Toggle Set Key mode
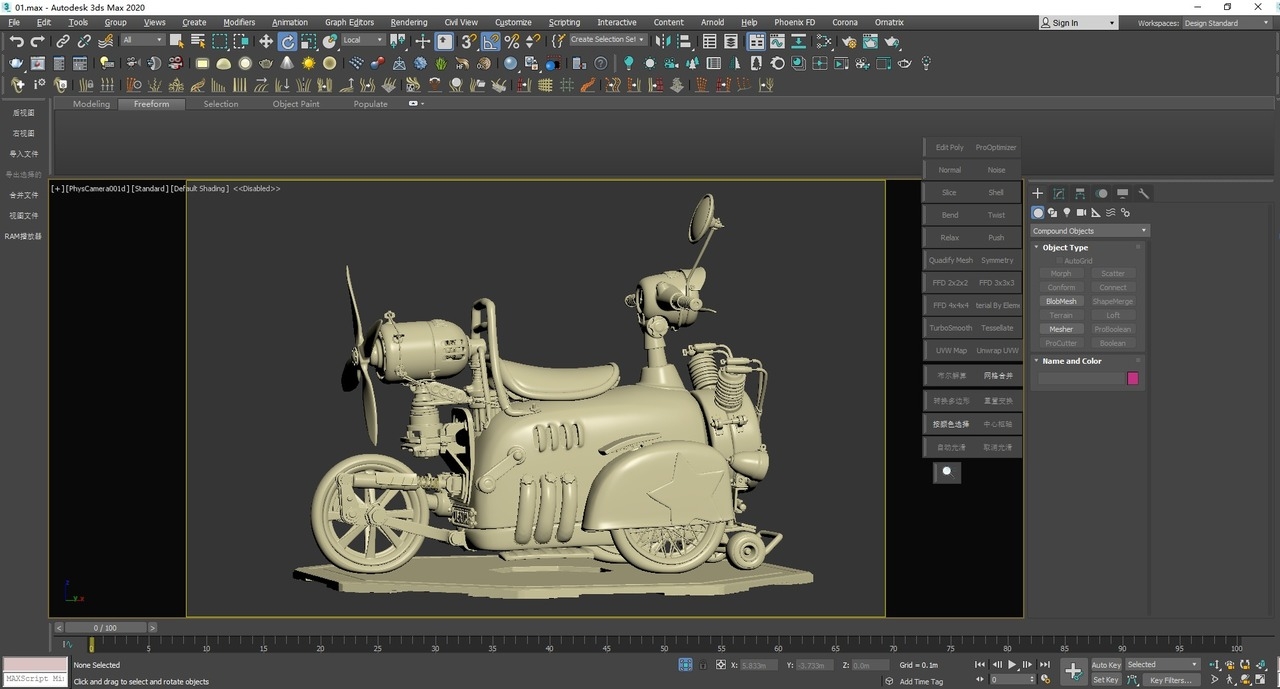Image resolution: width=1280 pixels, height=689 pixels. [x=1106, y=680]
